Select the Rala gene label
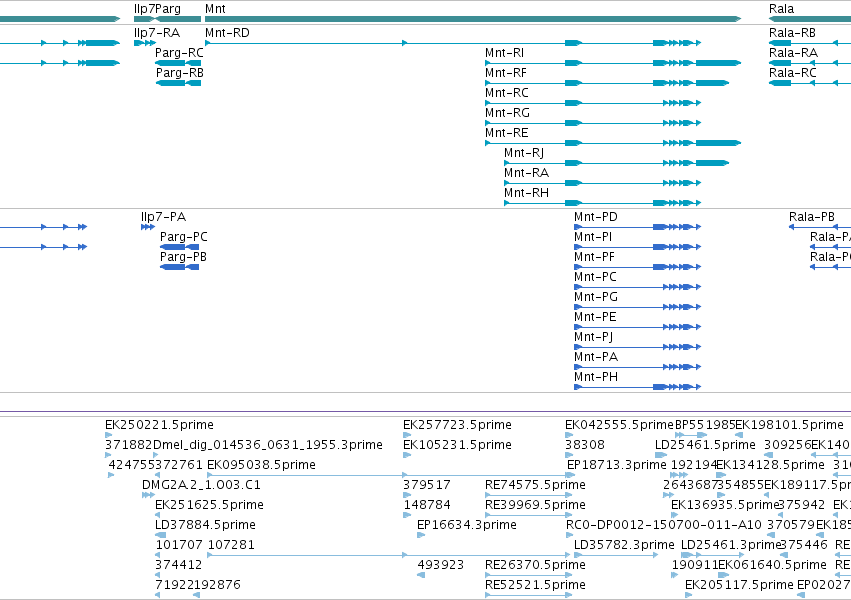This screenshot has width=851, height=600. [781, 9]
